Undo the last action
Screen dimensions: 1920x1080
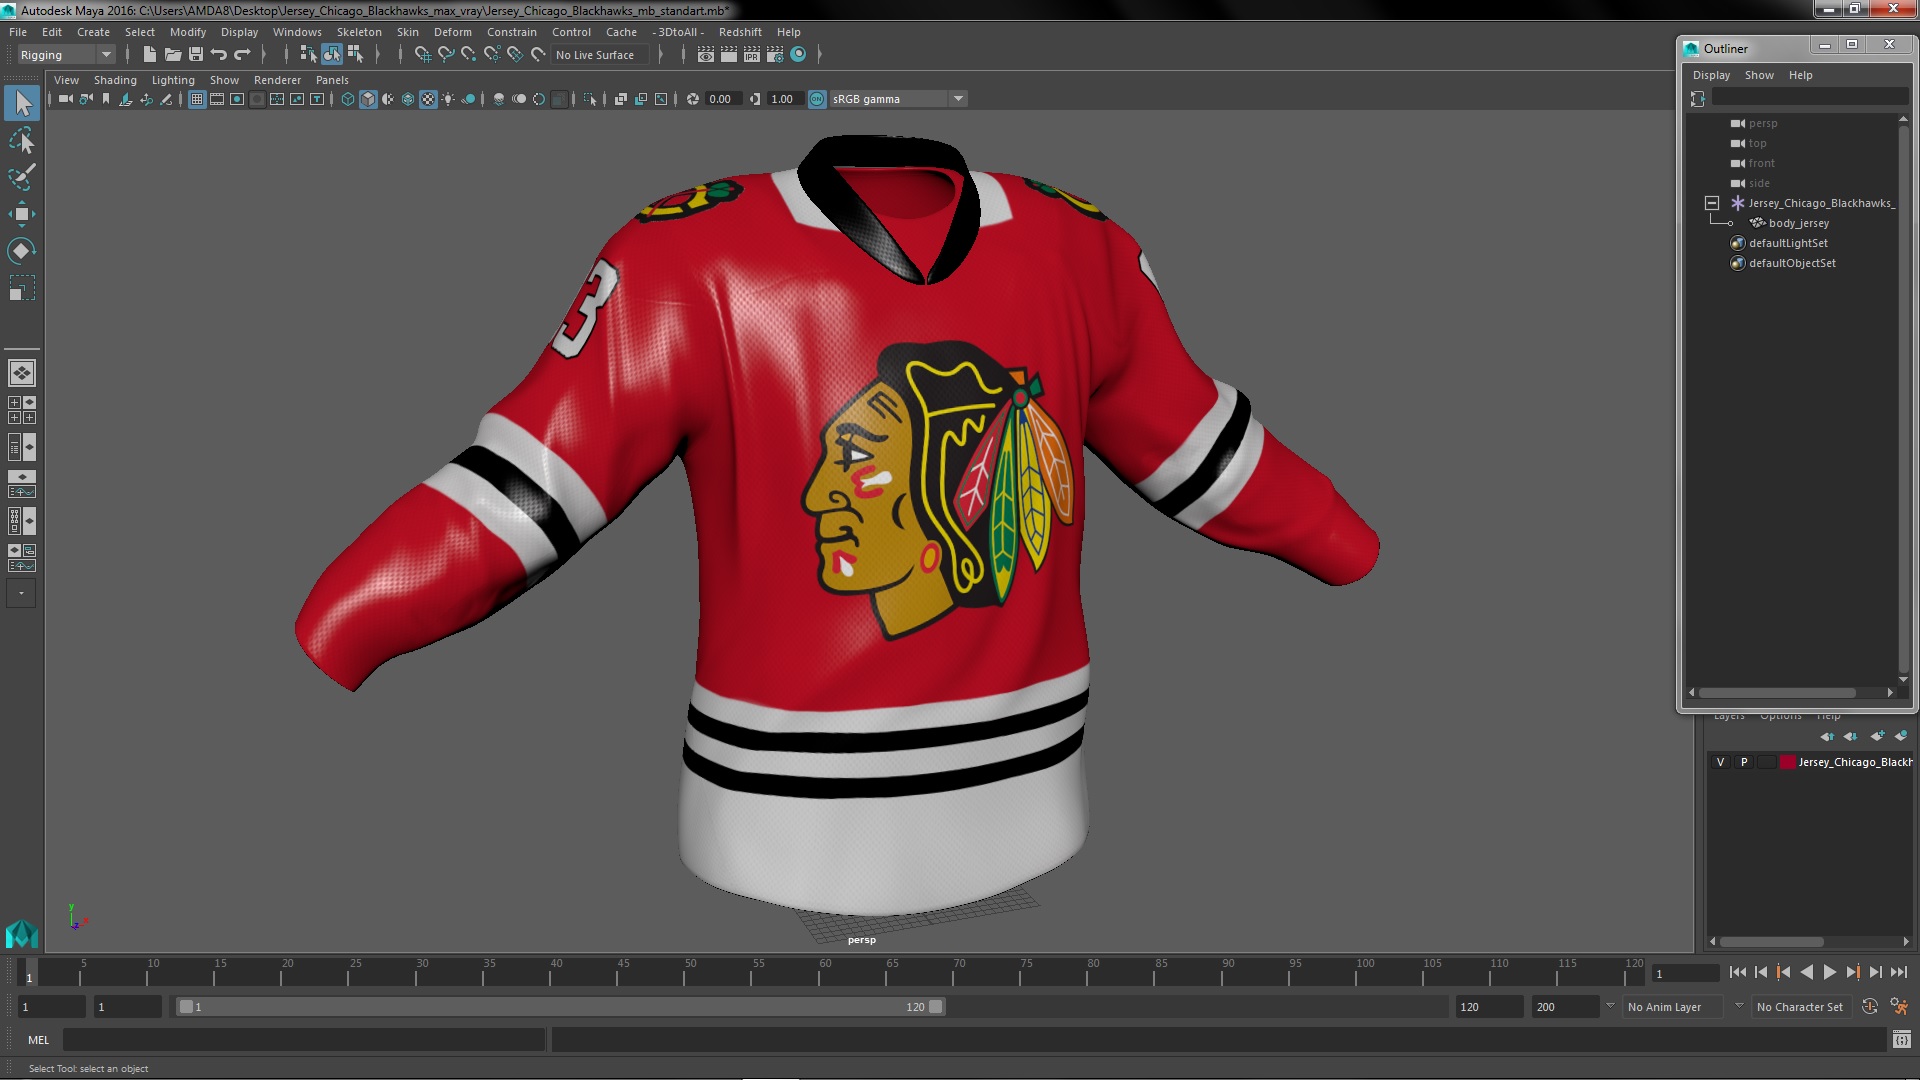pos(219,55)
